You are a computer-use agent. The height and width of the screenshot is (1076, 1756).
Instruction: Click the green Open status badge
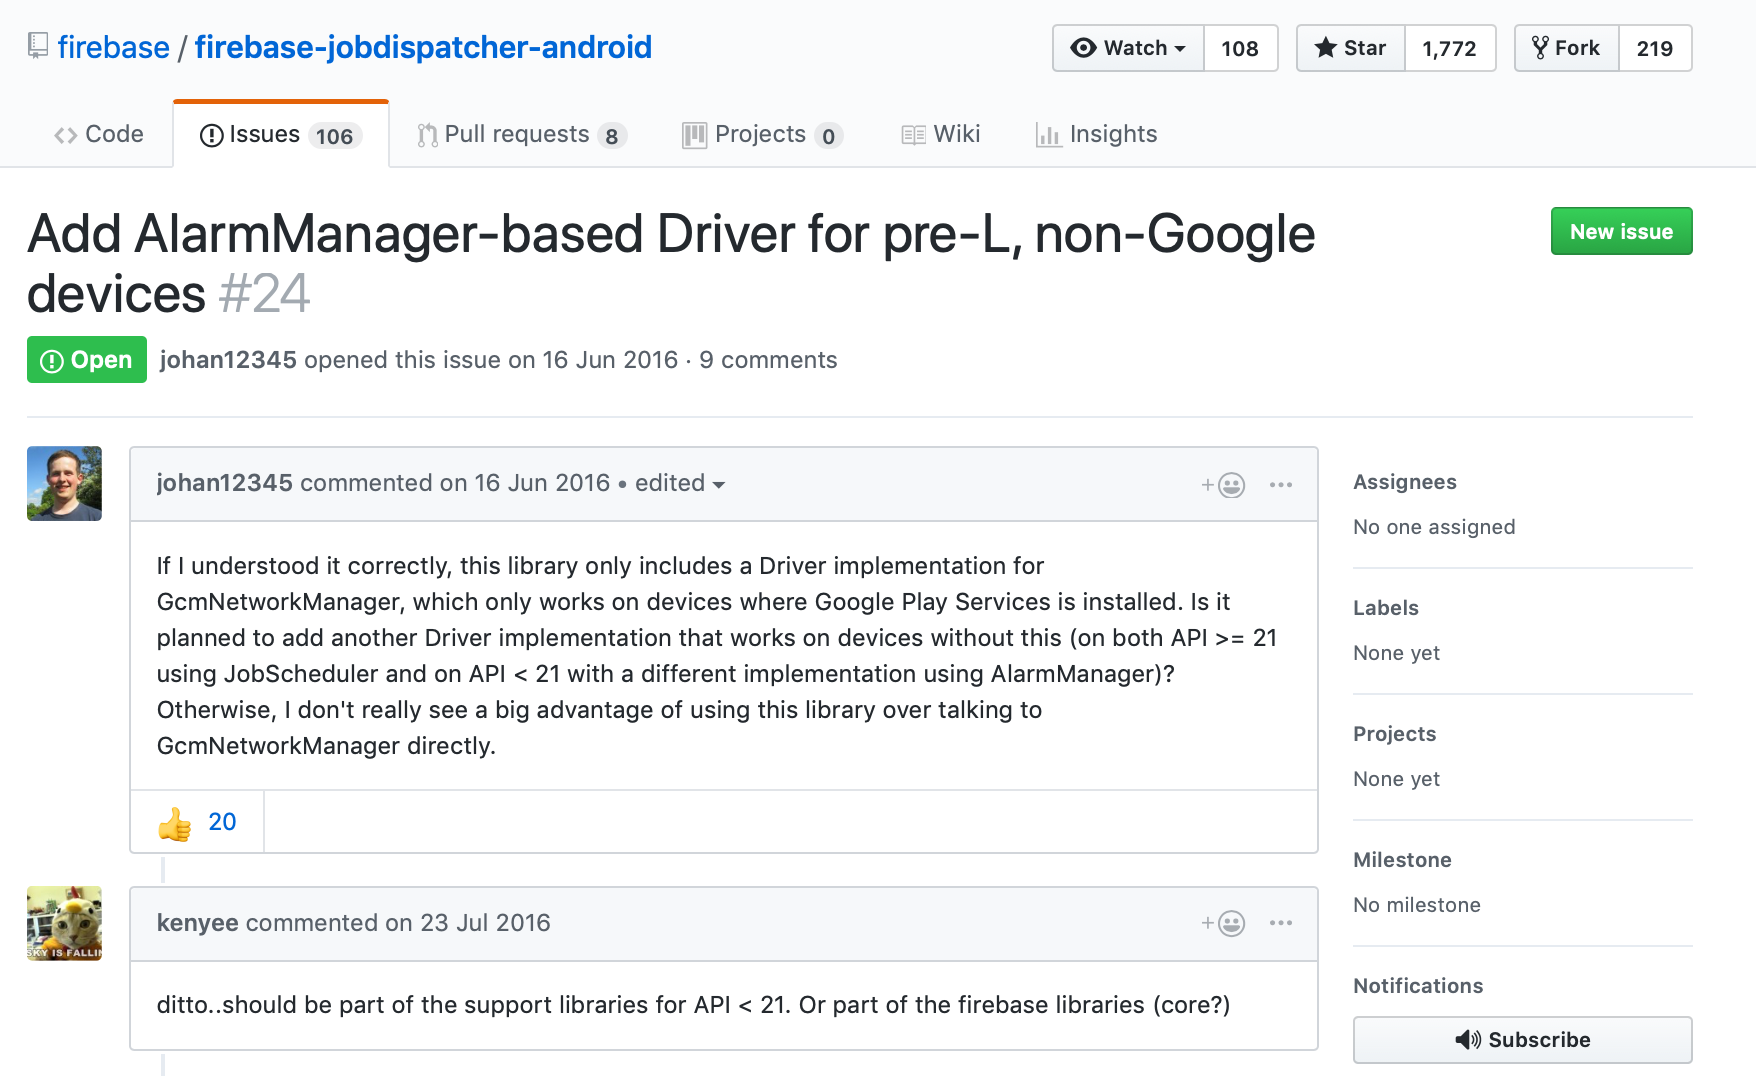click(x=87, y=360)
